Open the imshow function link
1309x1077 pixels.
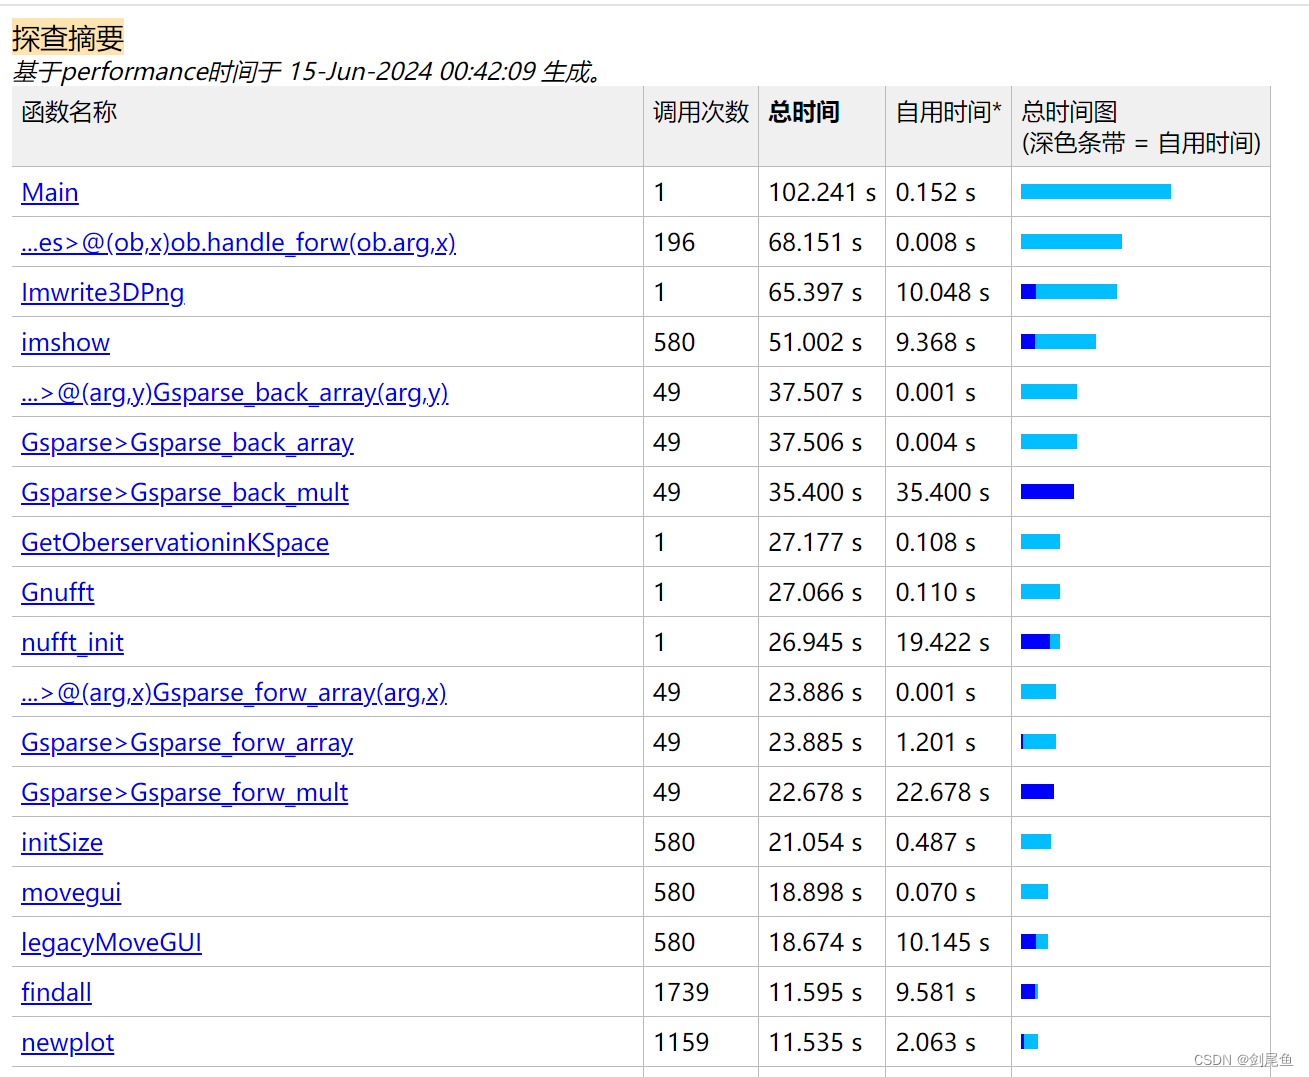point(65,342)
